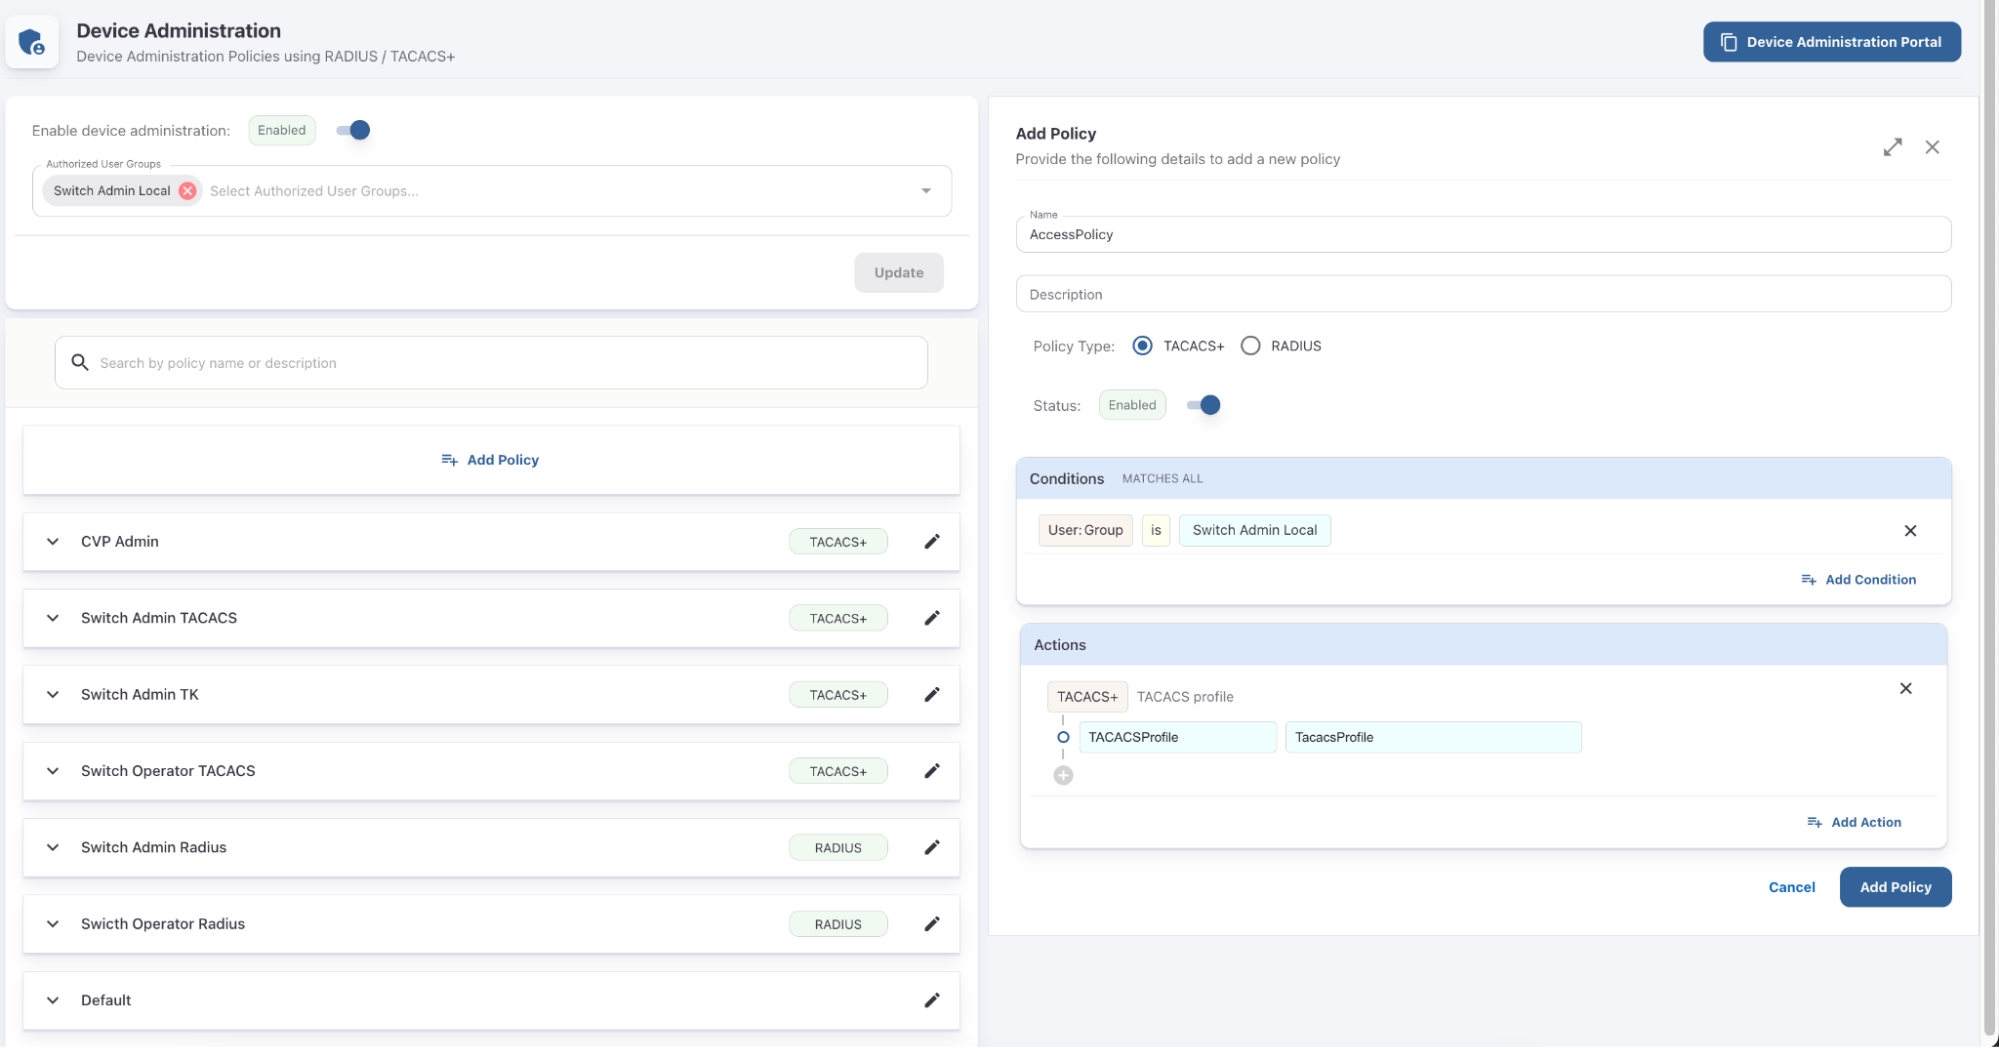
Task: Expand the Add Policy panel to fullscreen
Action: 1893,147
